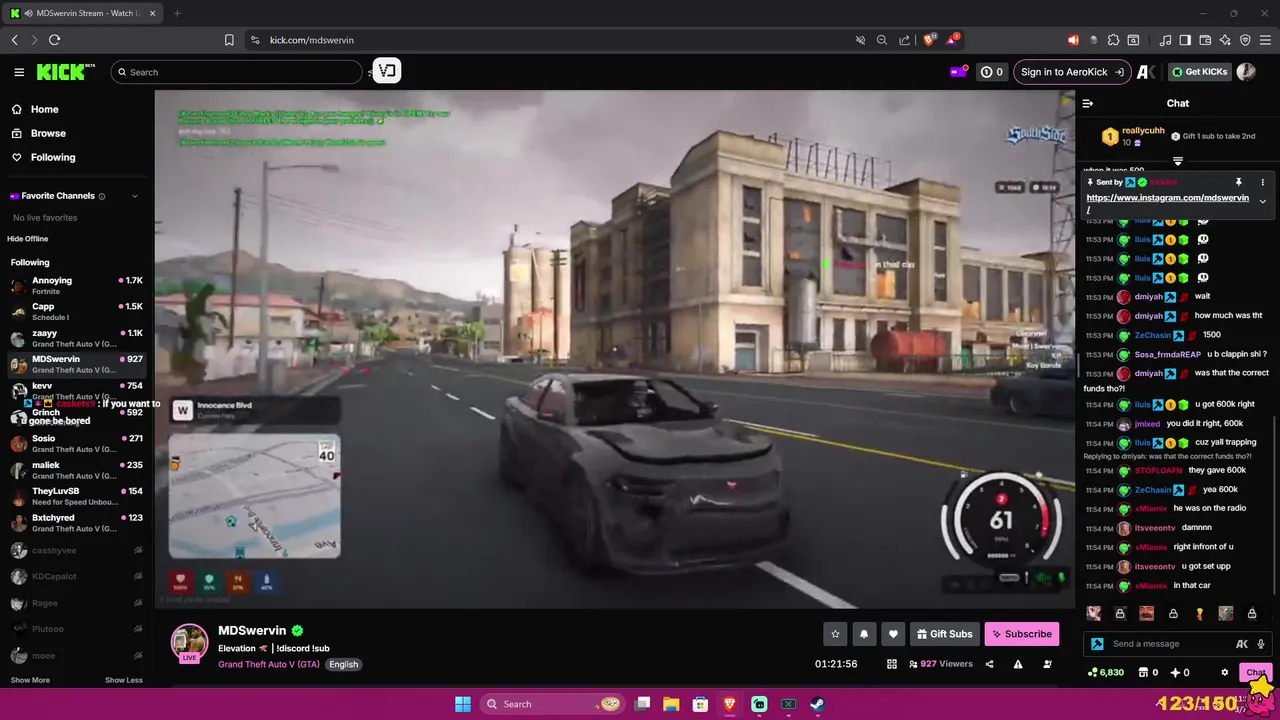
Task: Open the Annoying channel streaming Fortnite
Action: click(x=76, y=285)
